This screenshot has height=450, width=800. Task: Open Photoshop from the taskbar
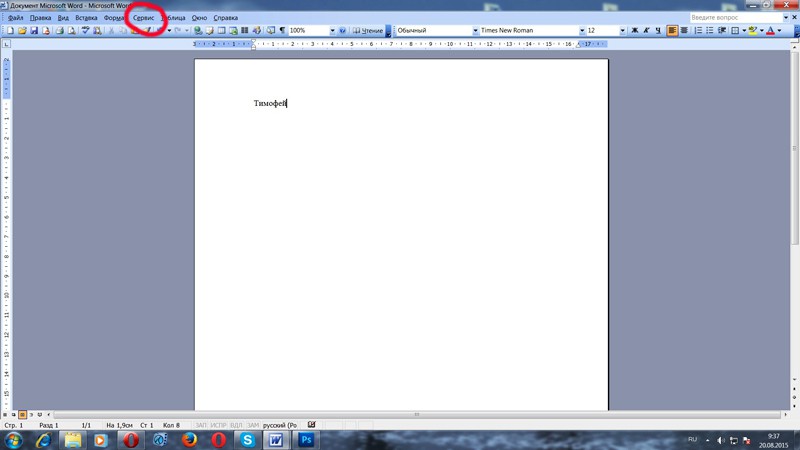[x=306, y=440]
